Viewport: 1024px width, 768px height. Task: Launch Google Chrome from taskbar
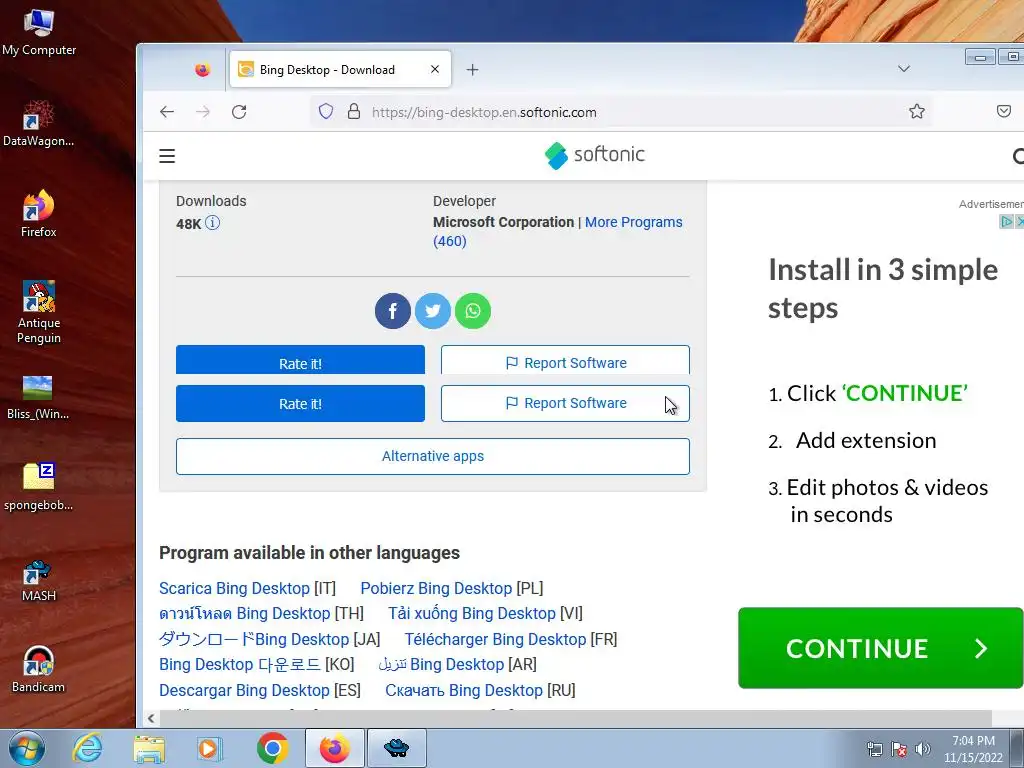coord(272,748)
